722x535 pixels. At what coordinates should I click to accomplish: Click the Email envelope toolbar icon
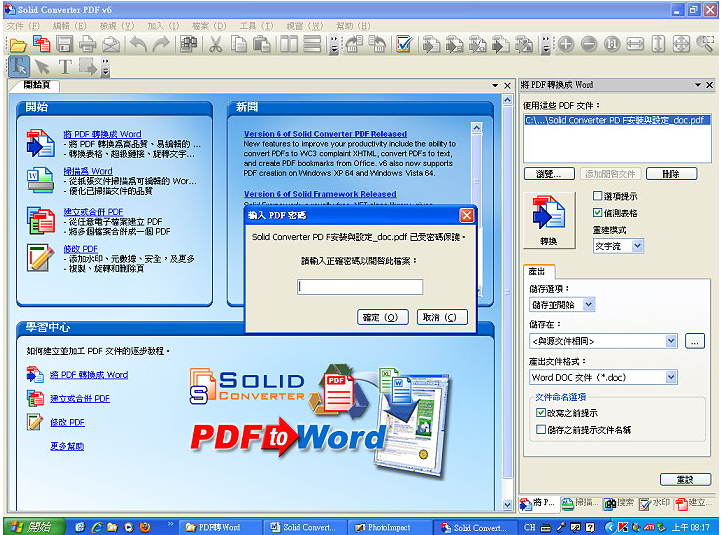[111, 45]
